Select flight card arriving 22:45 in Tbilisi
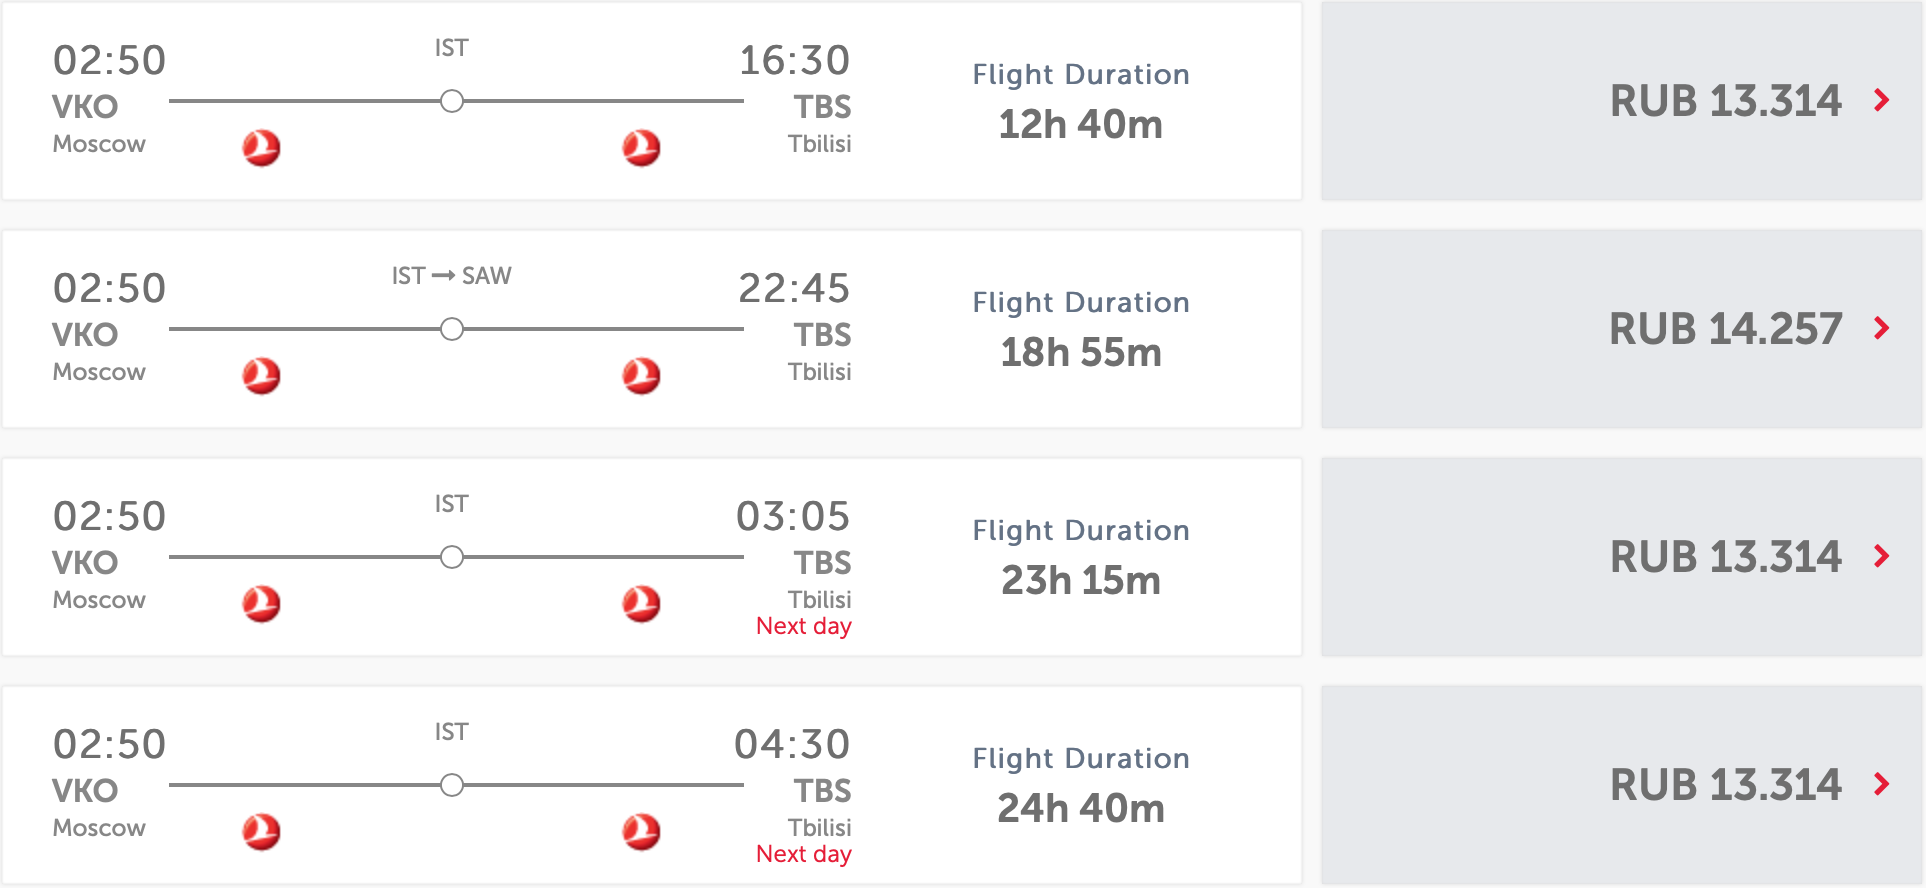 tap(652, 329)
